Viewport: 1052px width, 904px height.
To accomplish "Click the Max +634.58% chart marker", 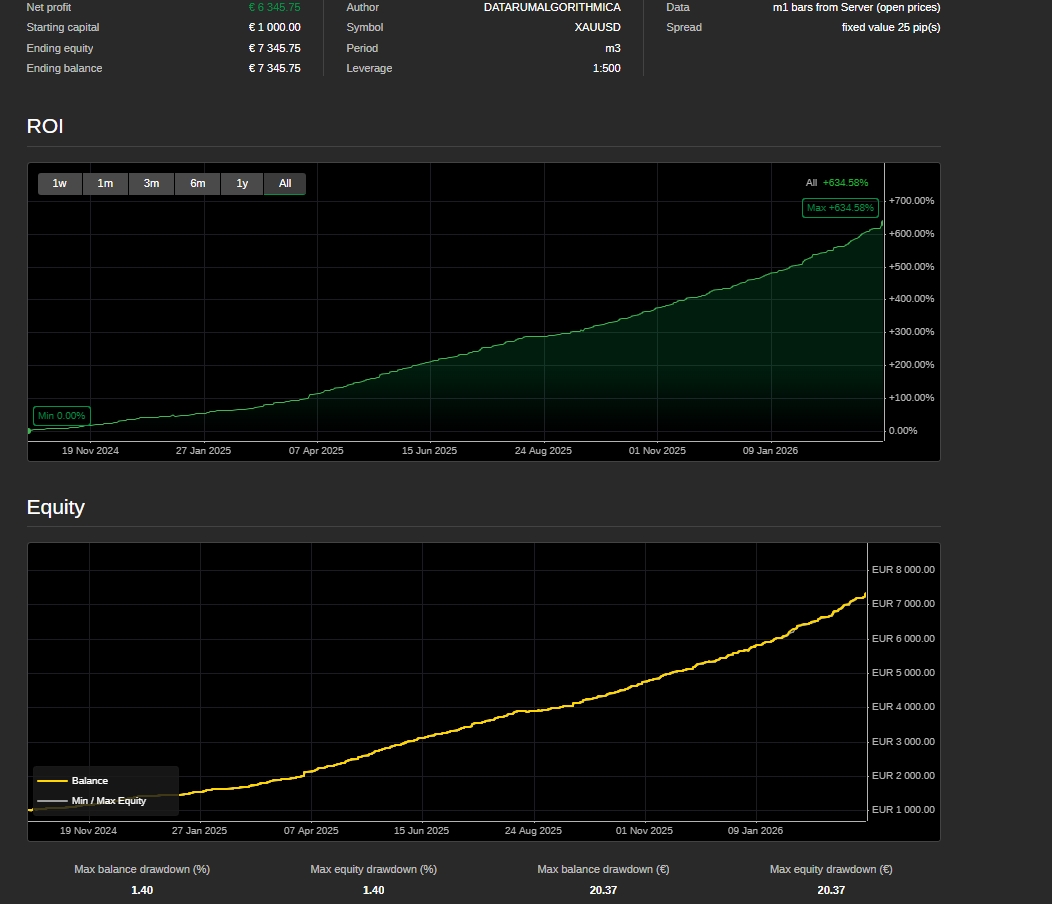I will 840,208.
